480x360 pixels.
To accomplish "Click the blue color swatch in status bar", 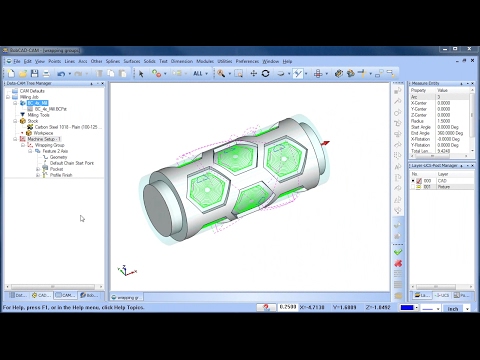I will click(x=407, y=308).
